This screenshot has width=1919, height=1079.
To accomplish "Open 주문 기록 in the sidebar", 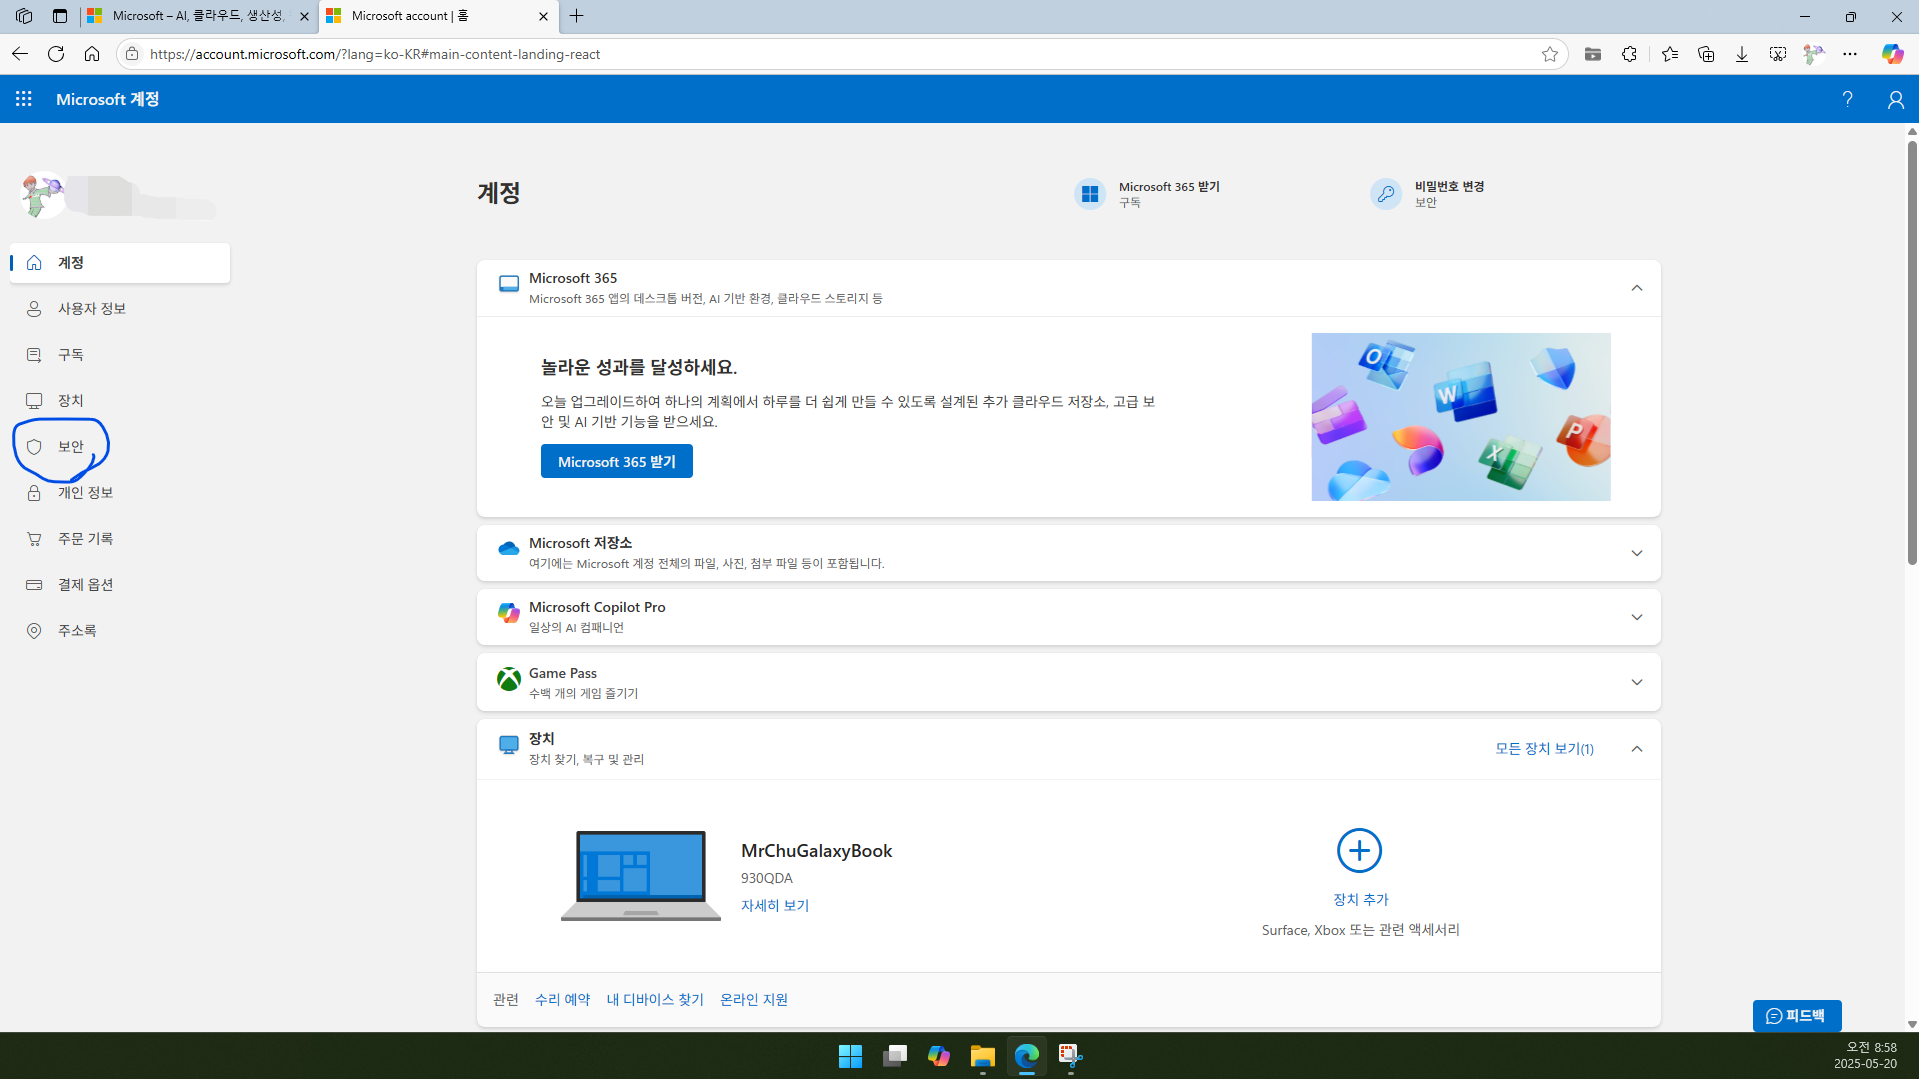I will pos(120,539).
